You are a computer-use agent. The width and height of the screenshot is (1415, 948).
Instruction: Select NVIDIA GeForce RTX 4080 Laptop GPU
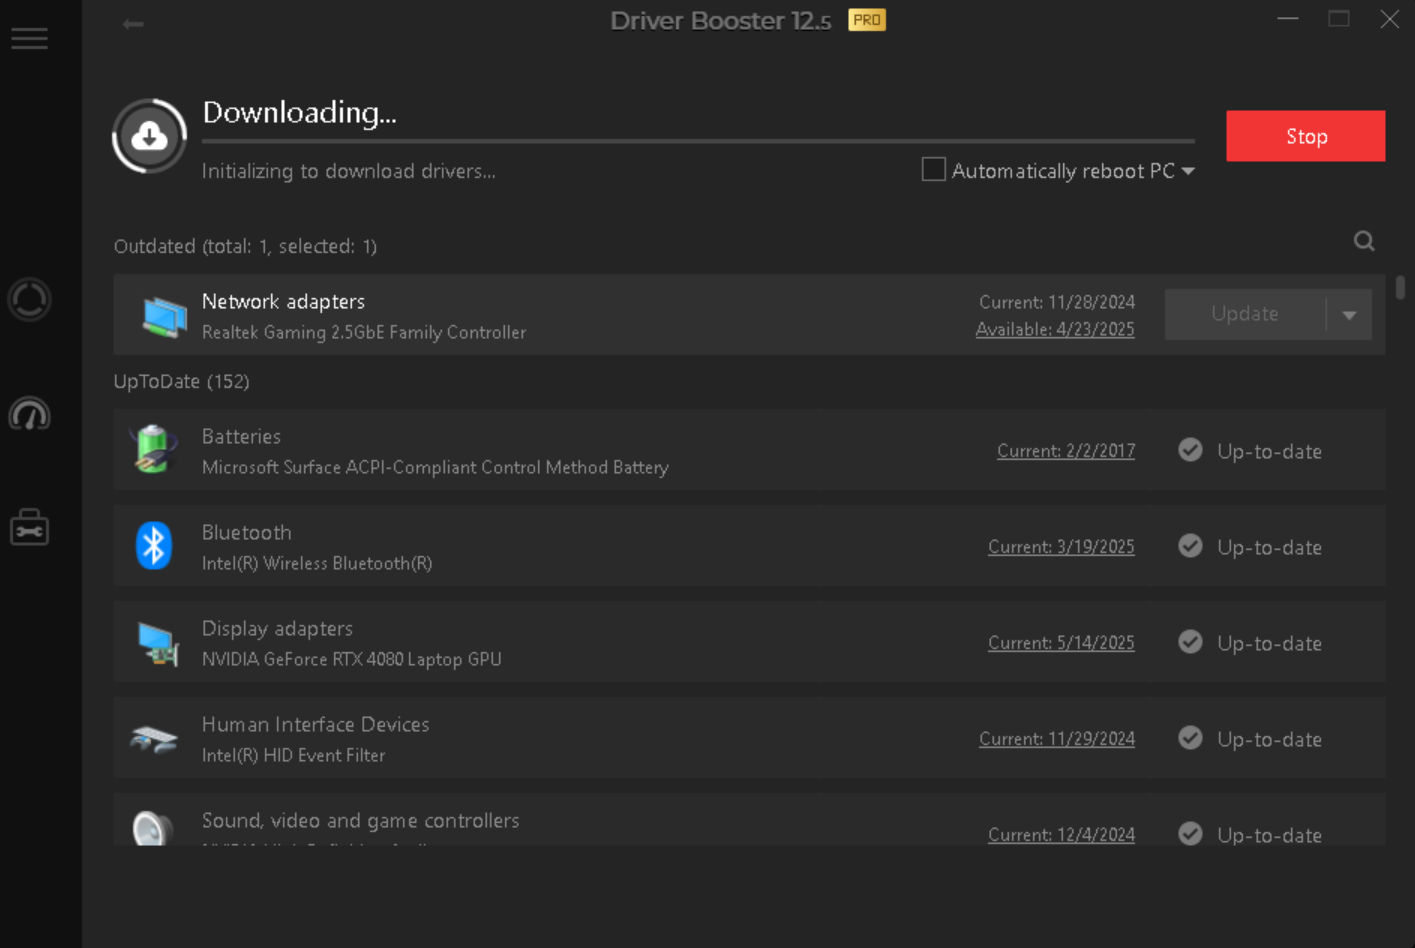click(352, 659)
